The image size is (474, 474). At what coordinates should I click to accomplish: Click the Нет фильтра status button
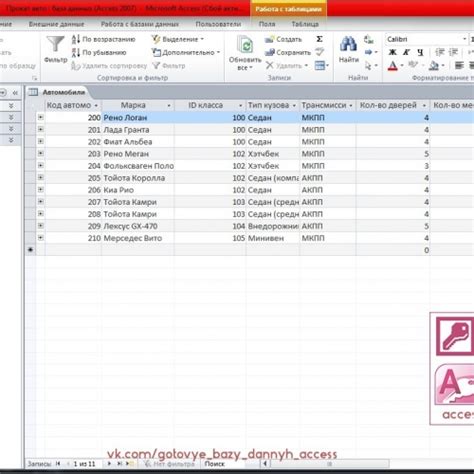169,464
